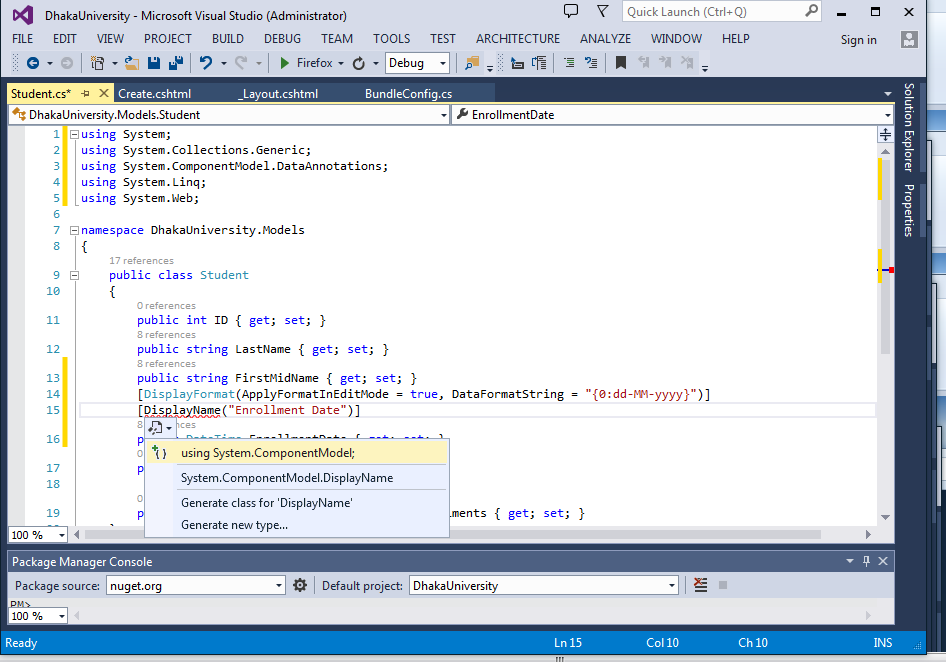Screen dimensions: 946x662
Task: Click the Sign in link
Action: pos(858,39)
